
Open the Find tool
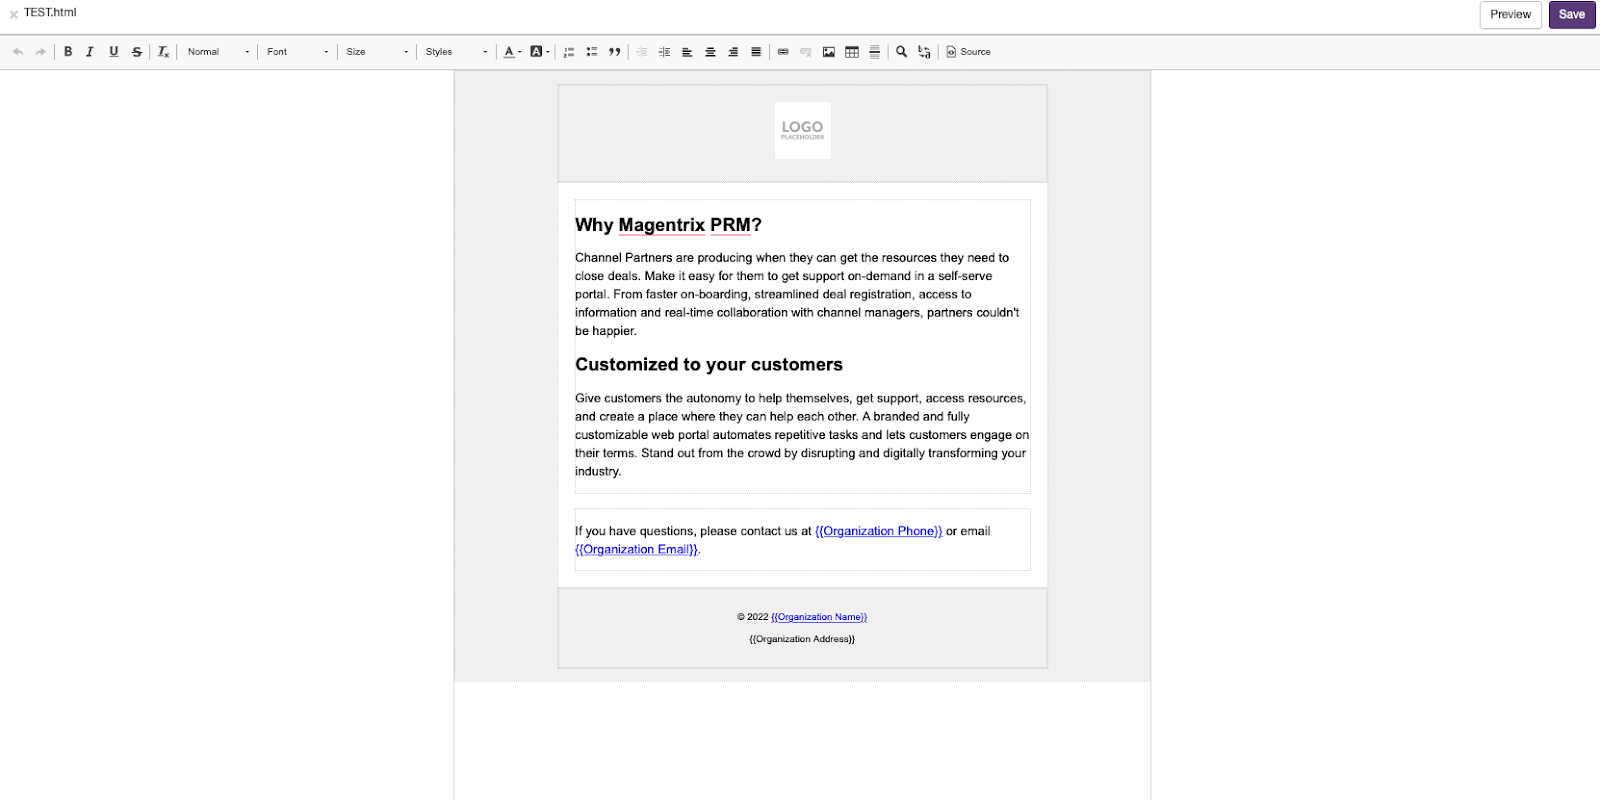click(901, 52)
